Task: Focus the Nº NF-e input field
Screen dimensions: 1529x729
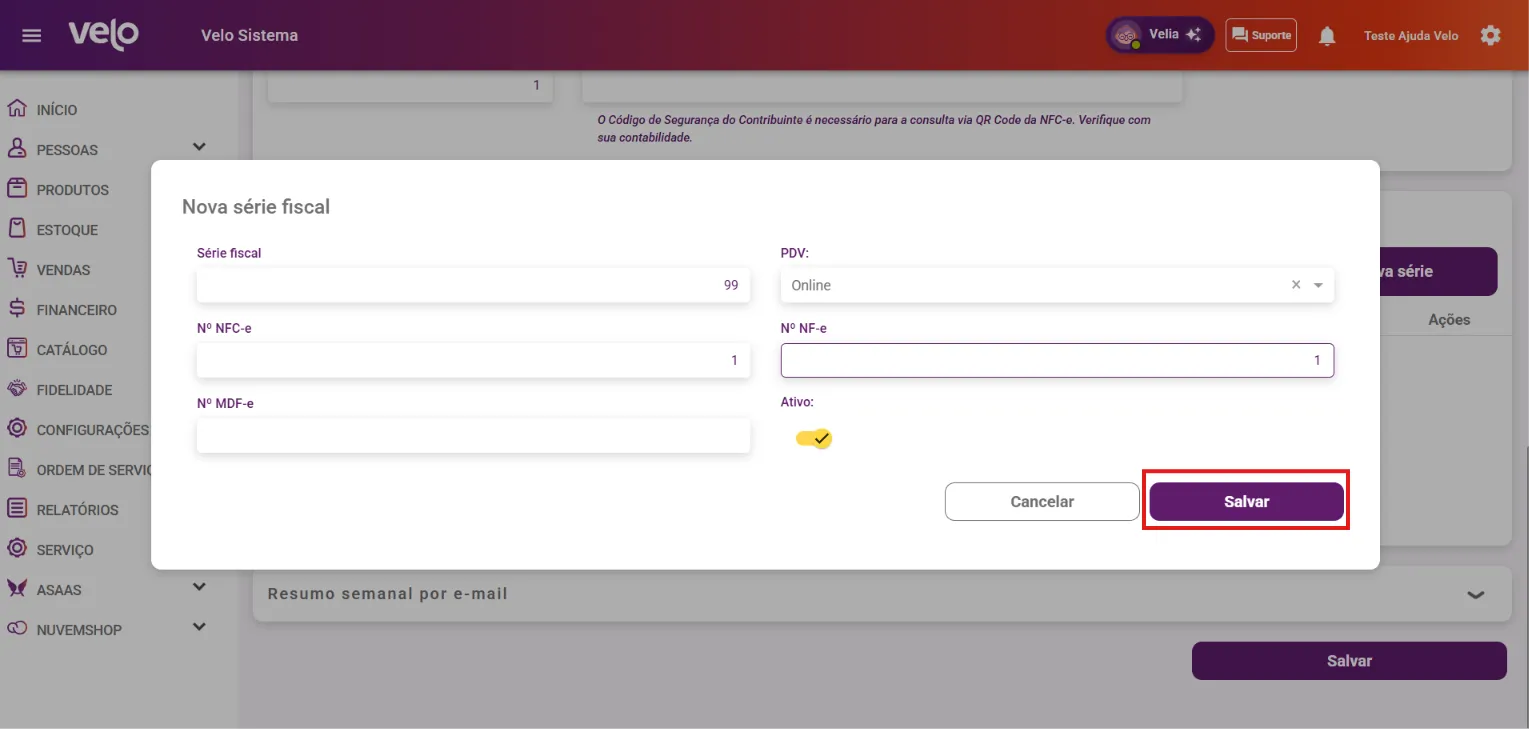Action: pos(1057,360)
